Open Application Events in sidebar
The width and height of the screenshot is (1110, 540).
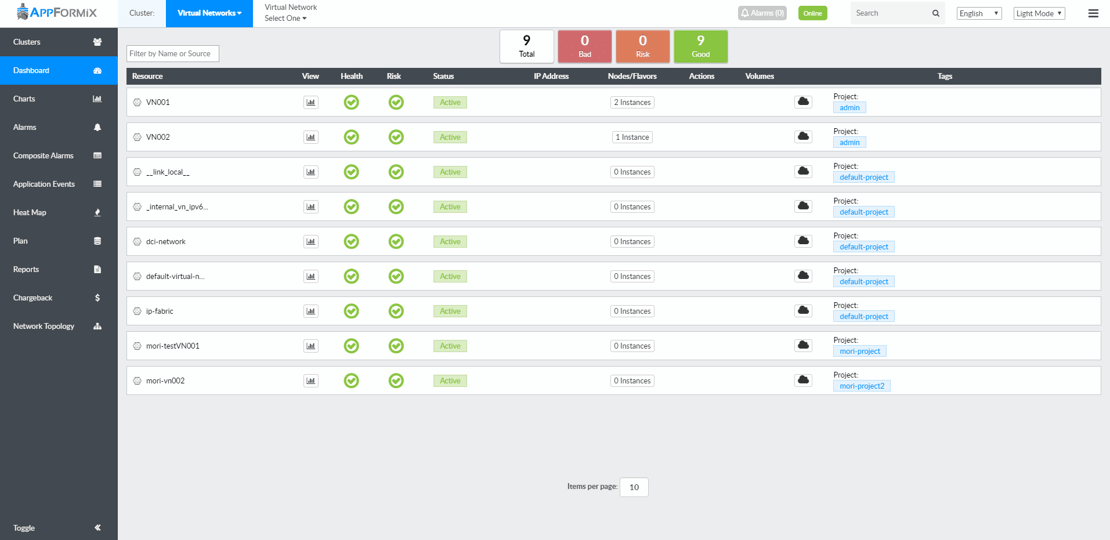59,184
